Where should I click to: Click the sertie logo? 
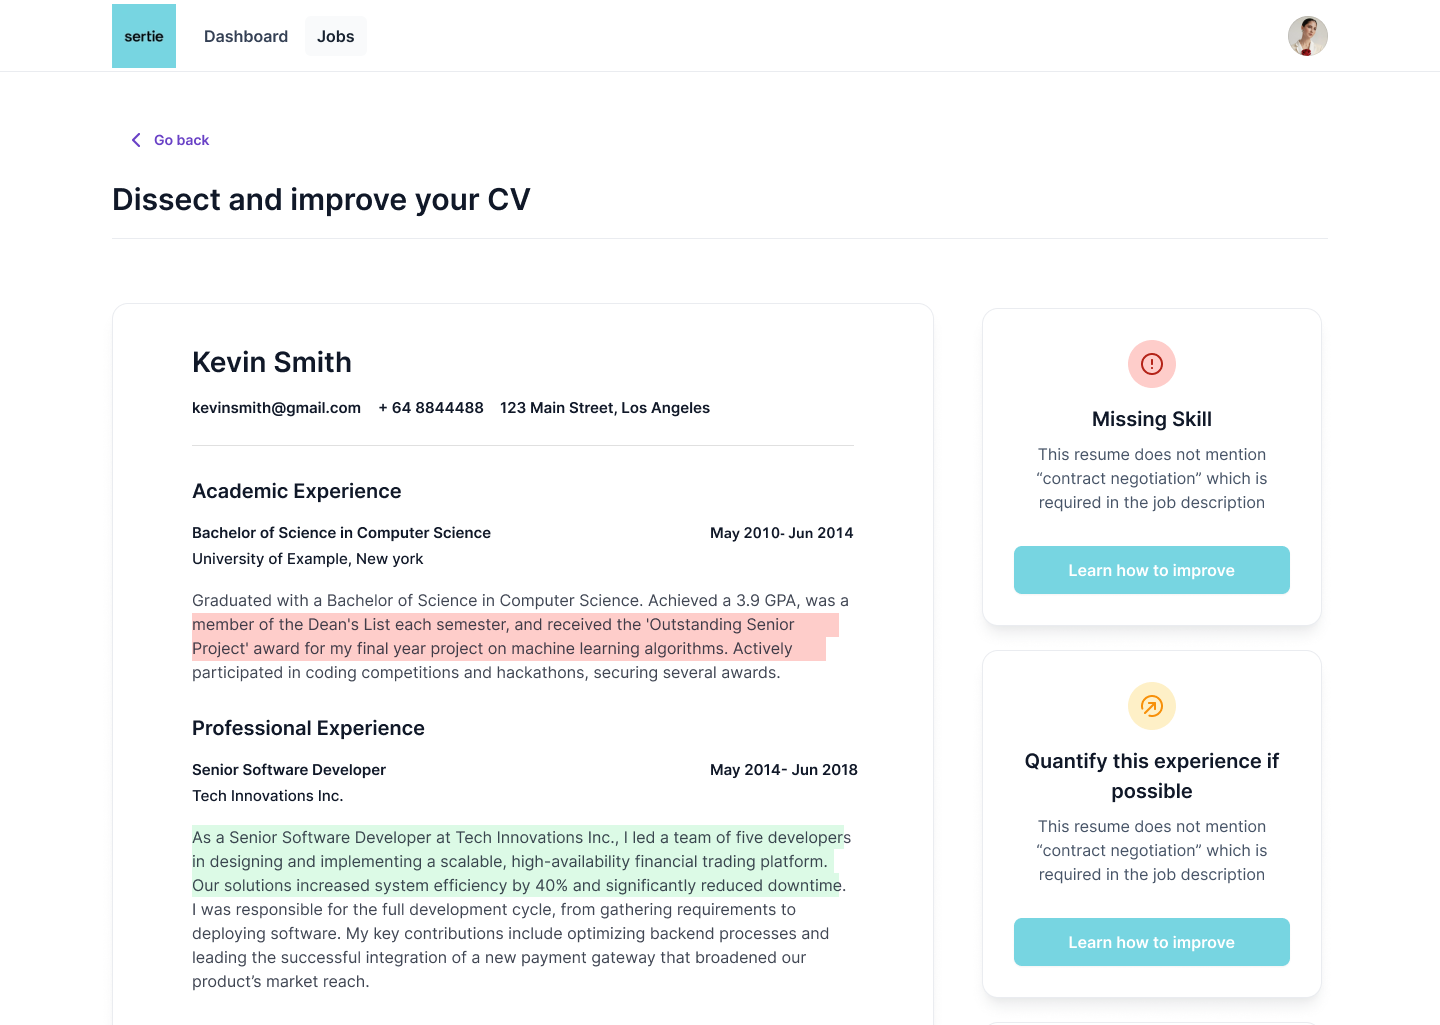pyautogui.click(x=144, y=36)
